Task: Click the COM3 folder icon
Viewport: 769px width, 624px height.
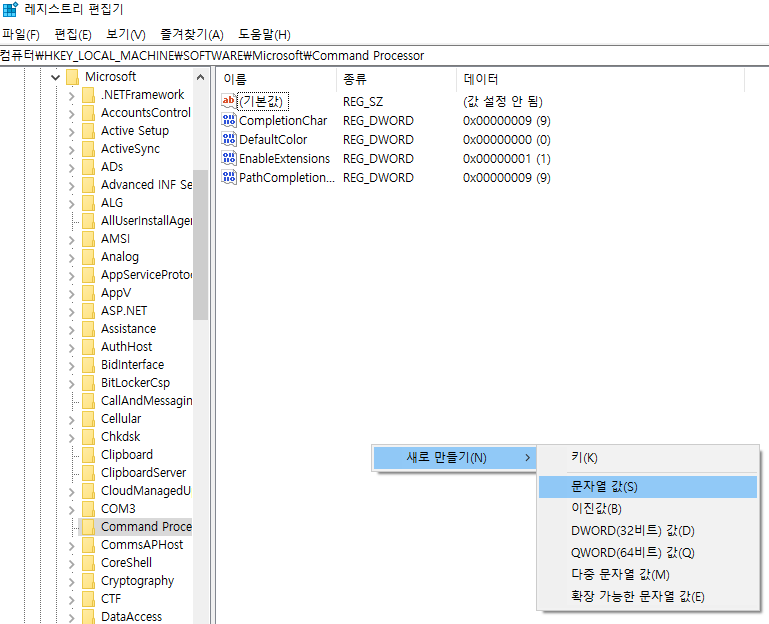Action: [x=88, y=509]
